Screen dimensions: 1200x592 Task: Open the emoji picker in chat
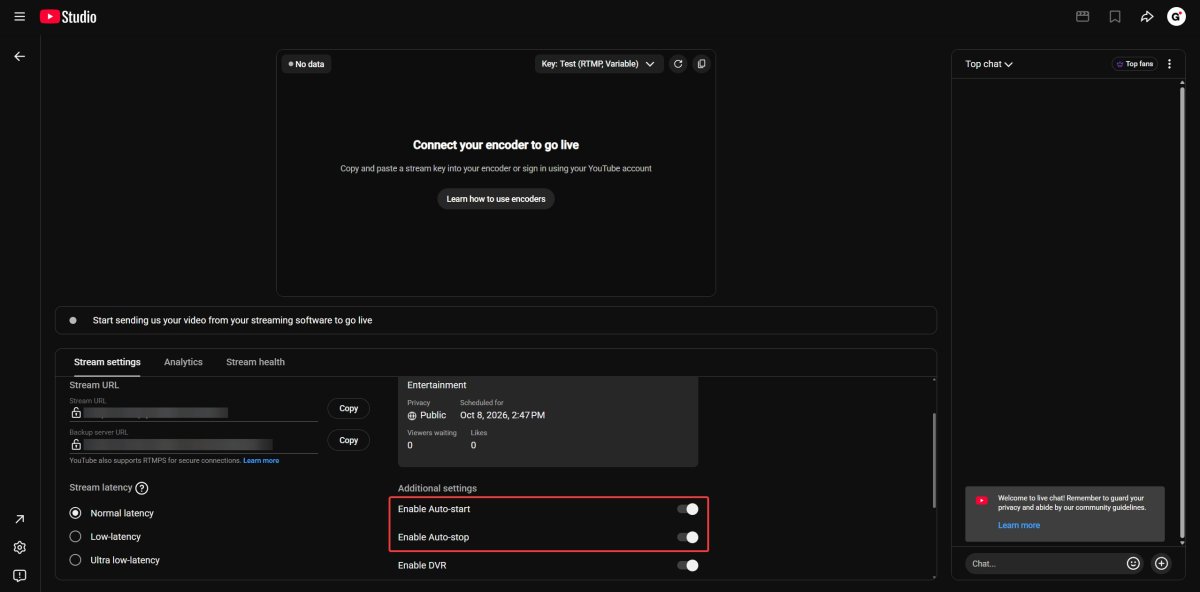pyautogui.click(x=1133, y=563)
